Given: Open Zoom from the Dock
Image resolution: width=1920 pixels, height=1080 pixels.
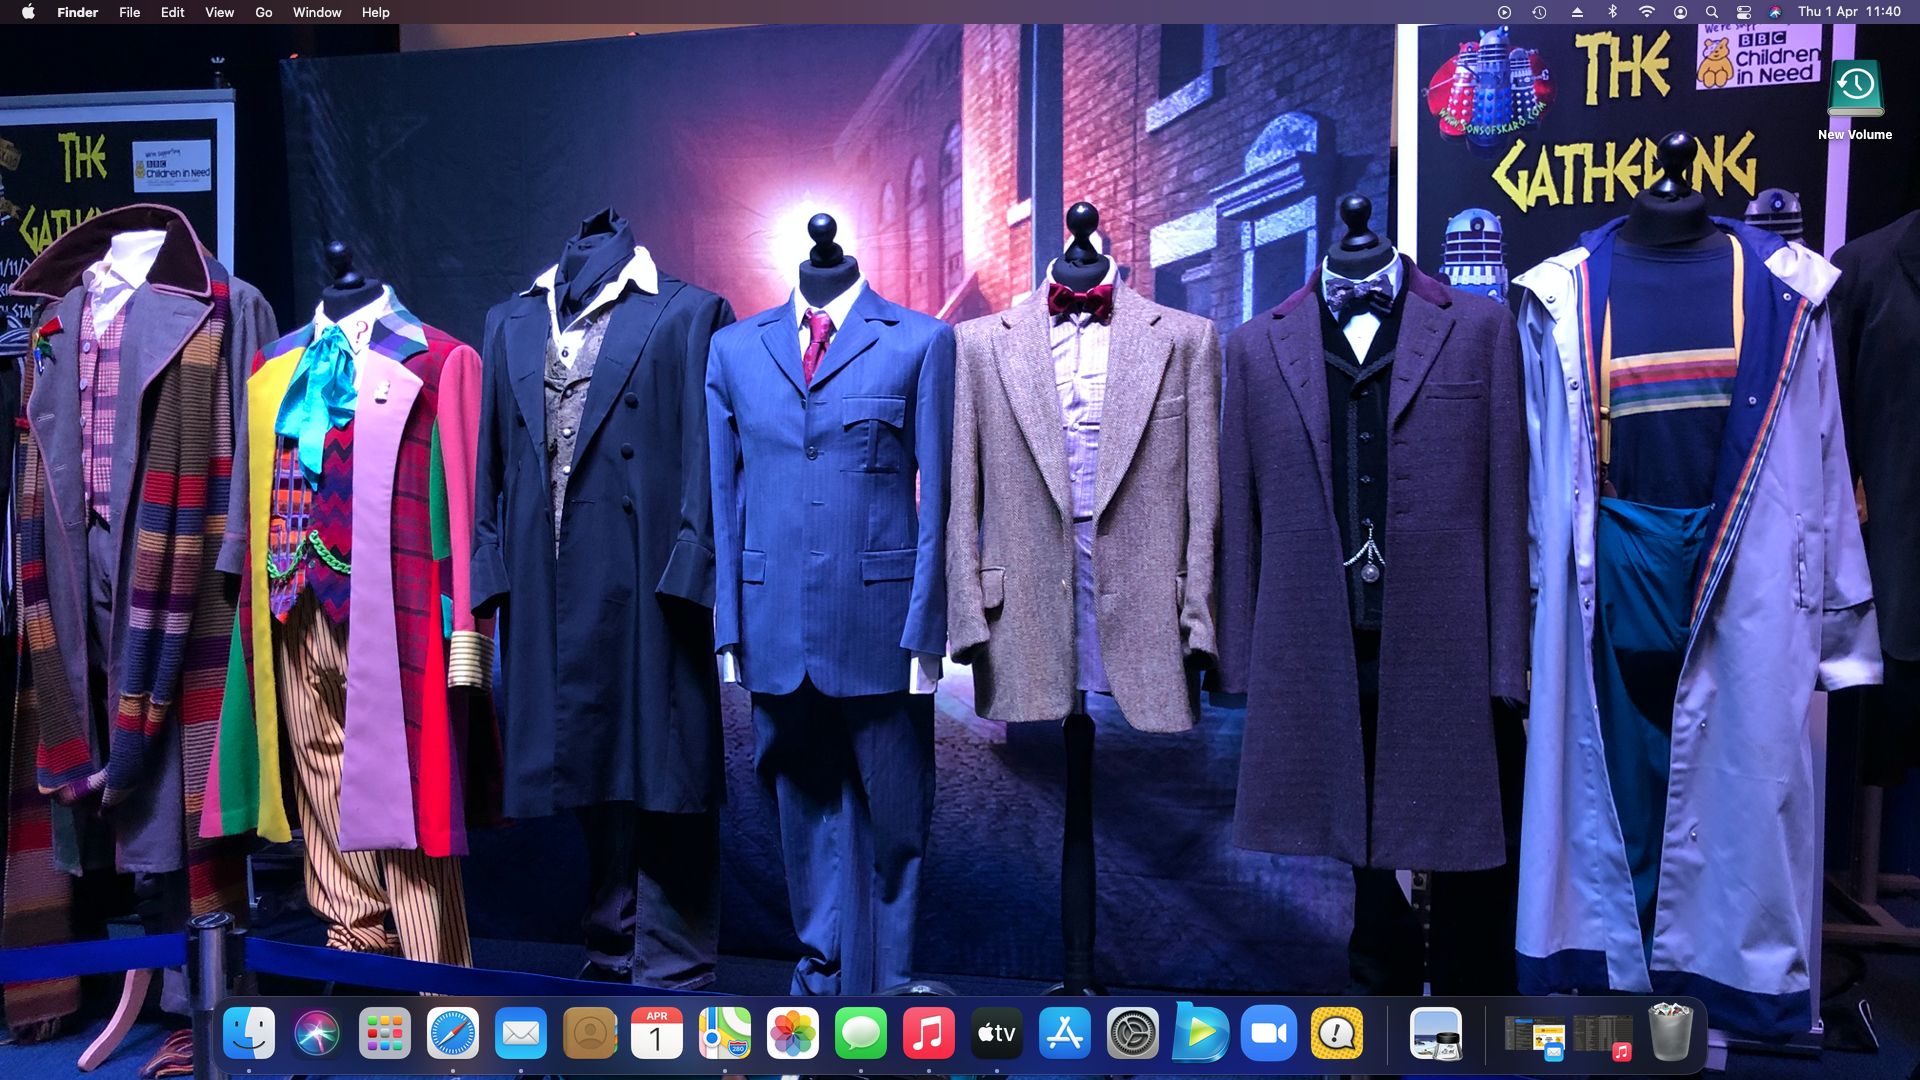Looking at the screenshot, I should [x=1269, y=1033].
